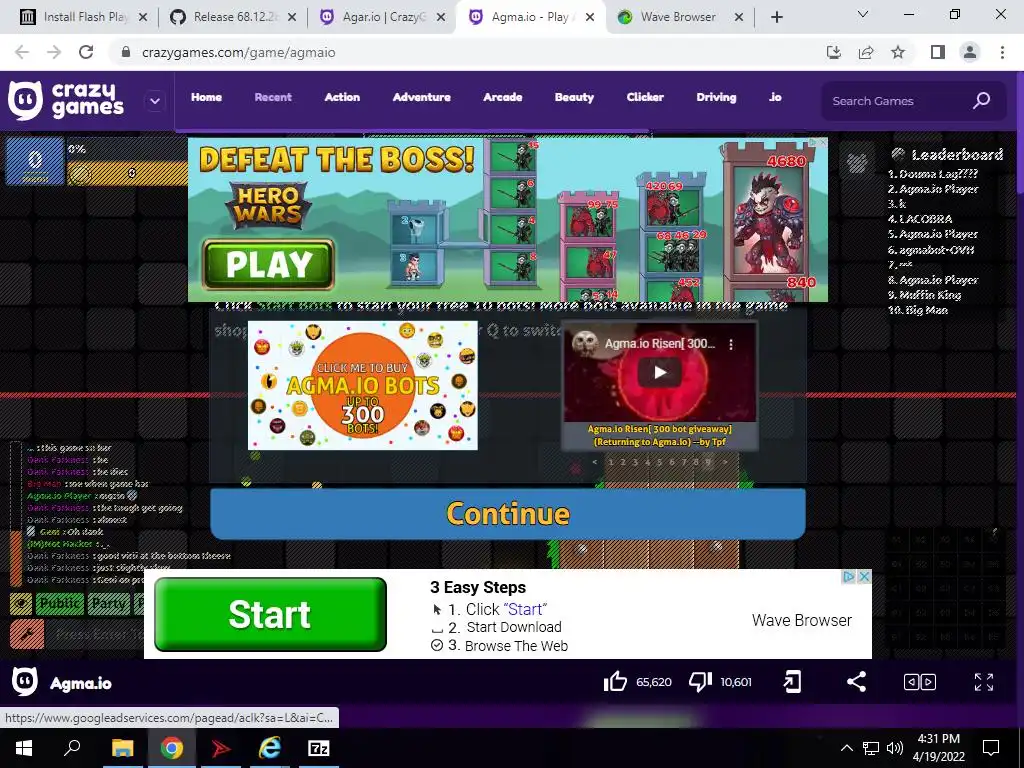Viewport: 1024px width, 768px height.
Task: Like the game with thumbs up
Action: click(x=615, y=682)
